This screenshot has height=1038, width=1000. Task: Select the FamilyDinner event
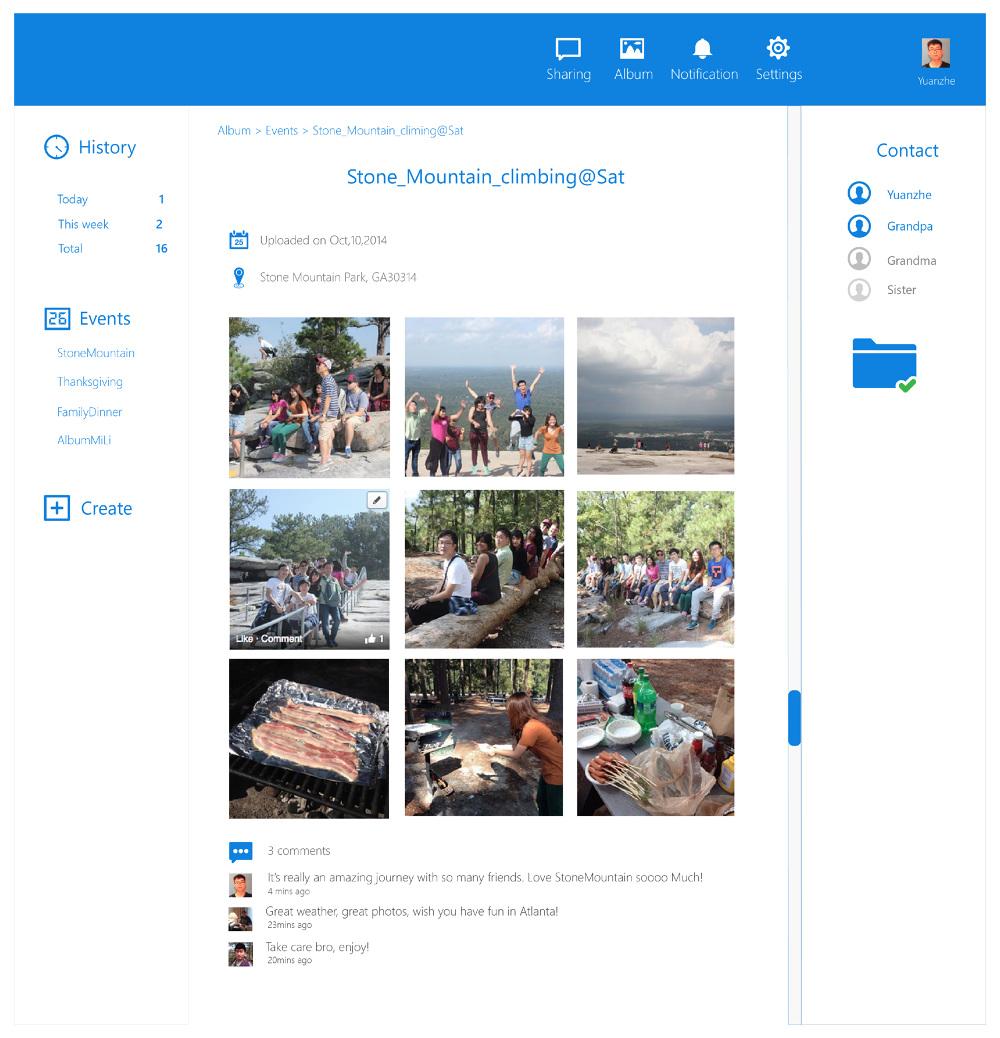[x=90, y=412]
